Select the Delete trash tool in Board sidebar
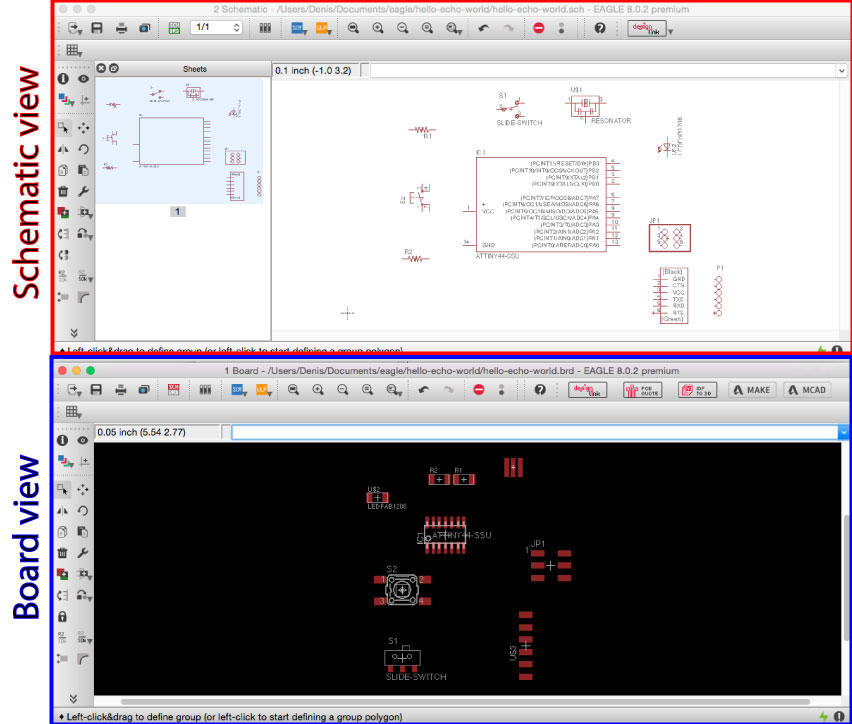Screen dimensions: 852x724 pyautogui.click(x=62, y=553)
